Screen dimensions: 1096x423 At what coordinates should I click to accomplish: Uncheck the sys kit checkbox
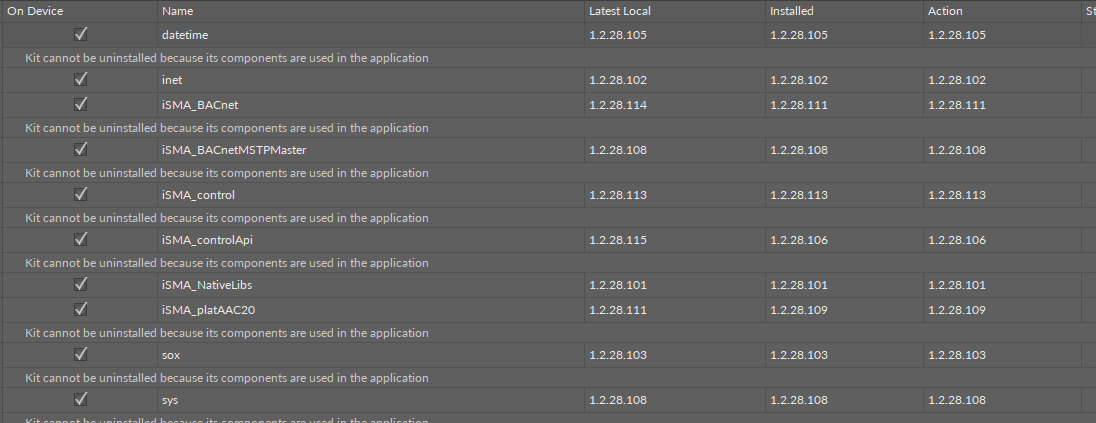click(x=81, y=399)
